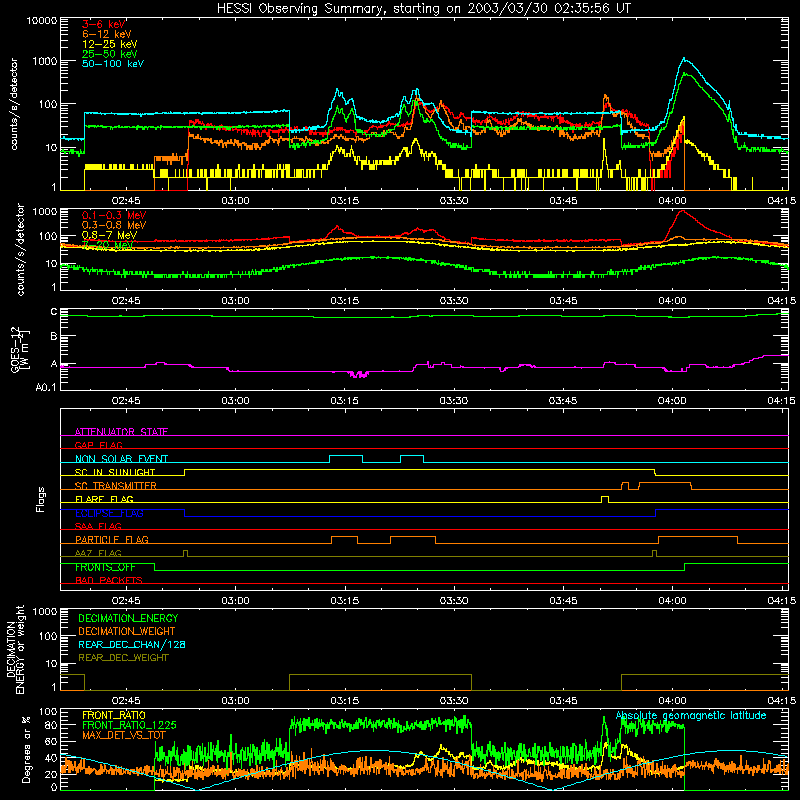This screenshot has height=800, width=800.
Task: Select the red 3-6 keV legend label
Action: tap(104, 24)
